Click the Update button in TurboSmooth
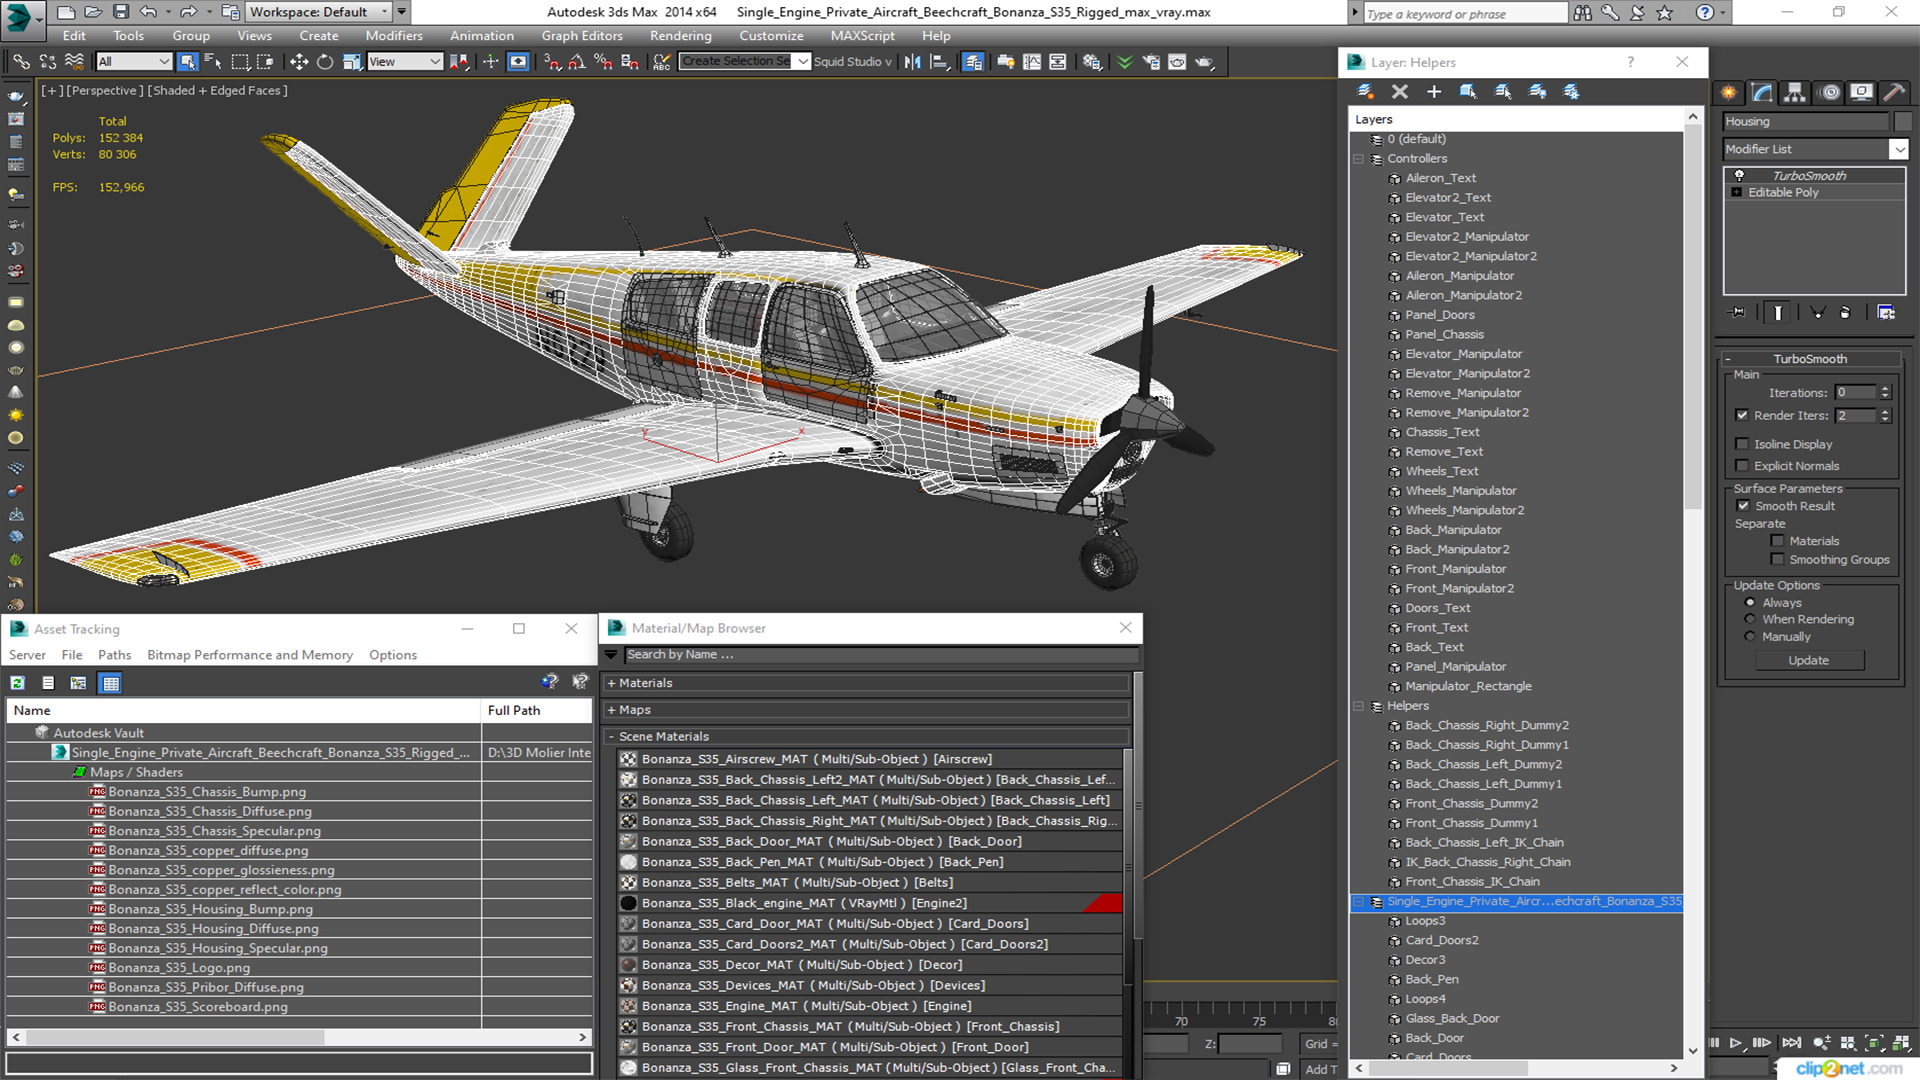Viewport: 1920px width, 1080px height. (1808, 661)
